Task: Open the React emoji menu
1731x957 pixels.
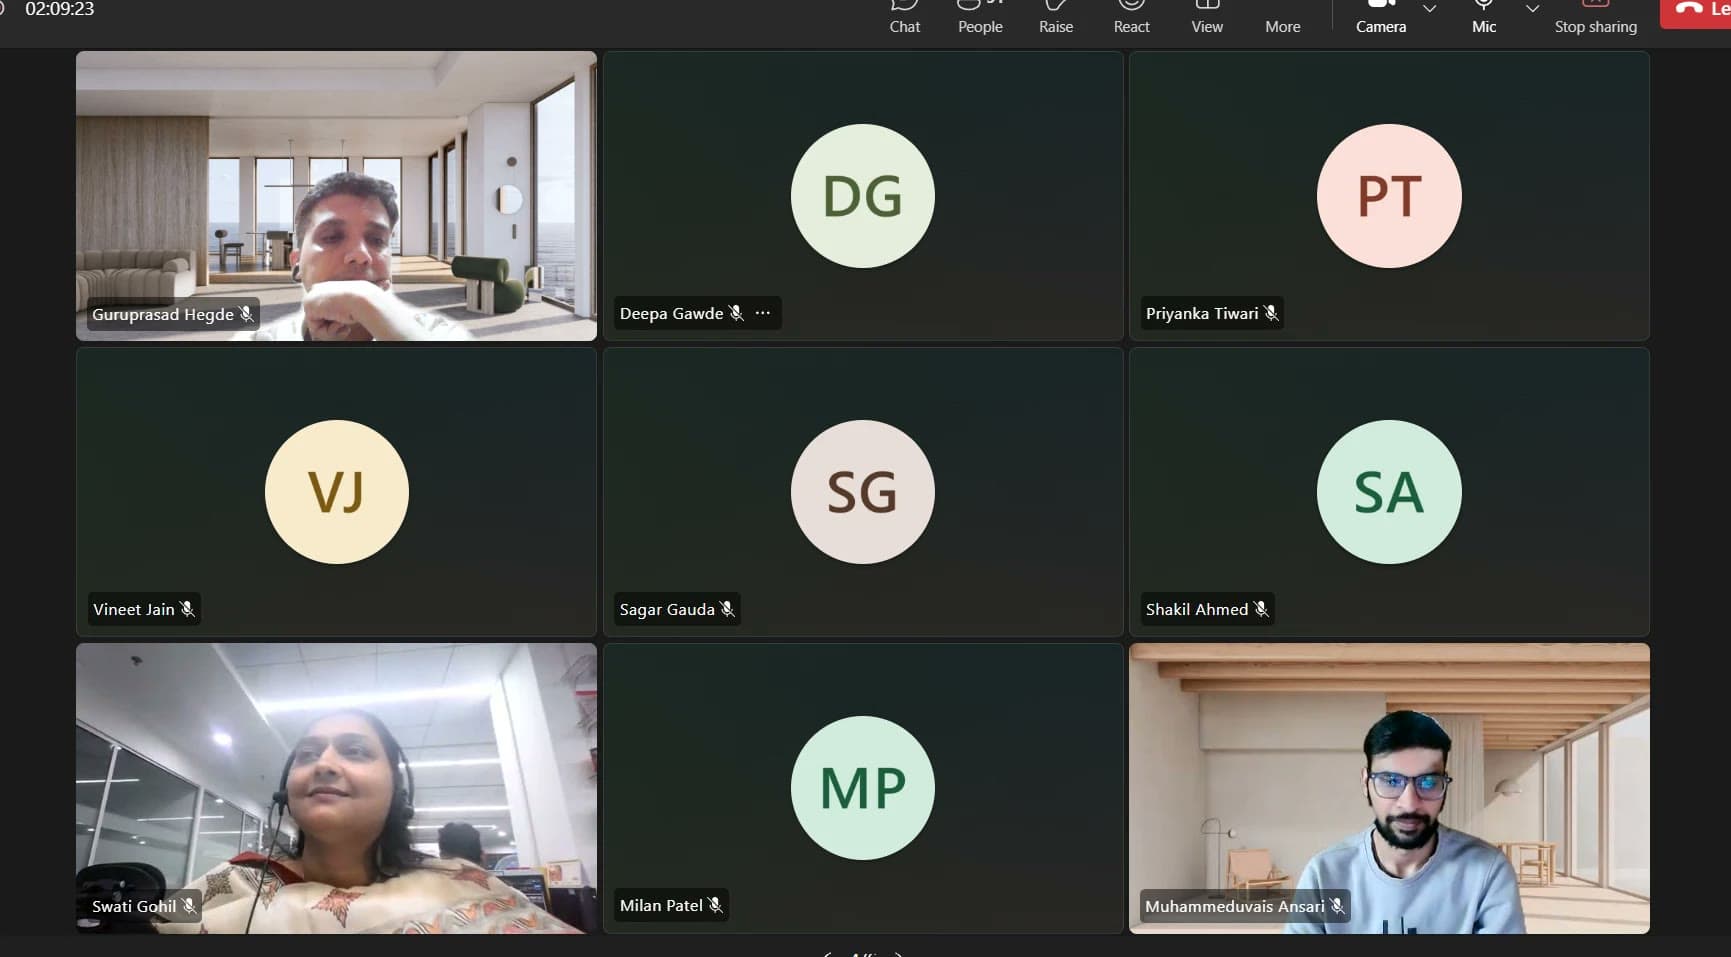Action: 1131,17
